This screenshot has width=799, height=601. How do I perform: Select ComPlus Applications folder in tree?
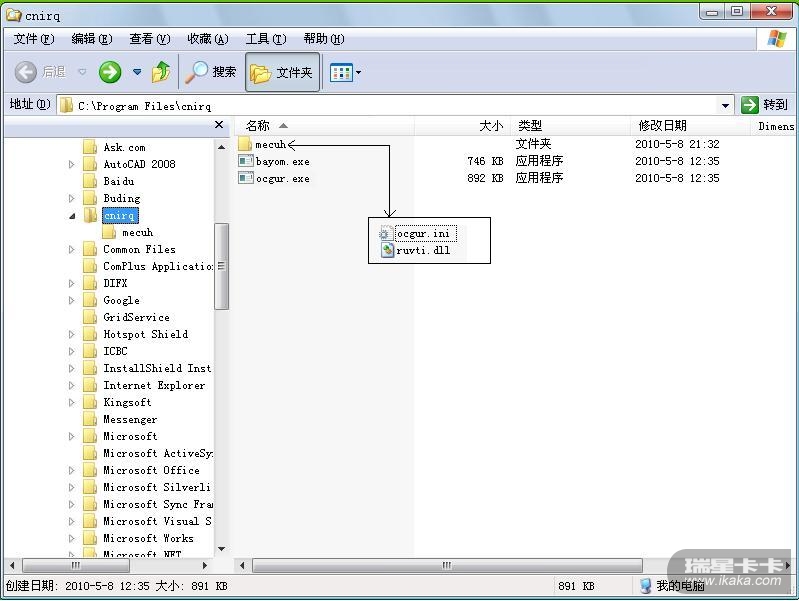(x=158, y=266)
